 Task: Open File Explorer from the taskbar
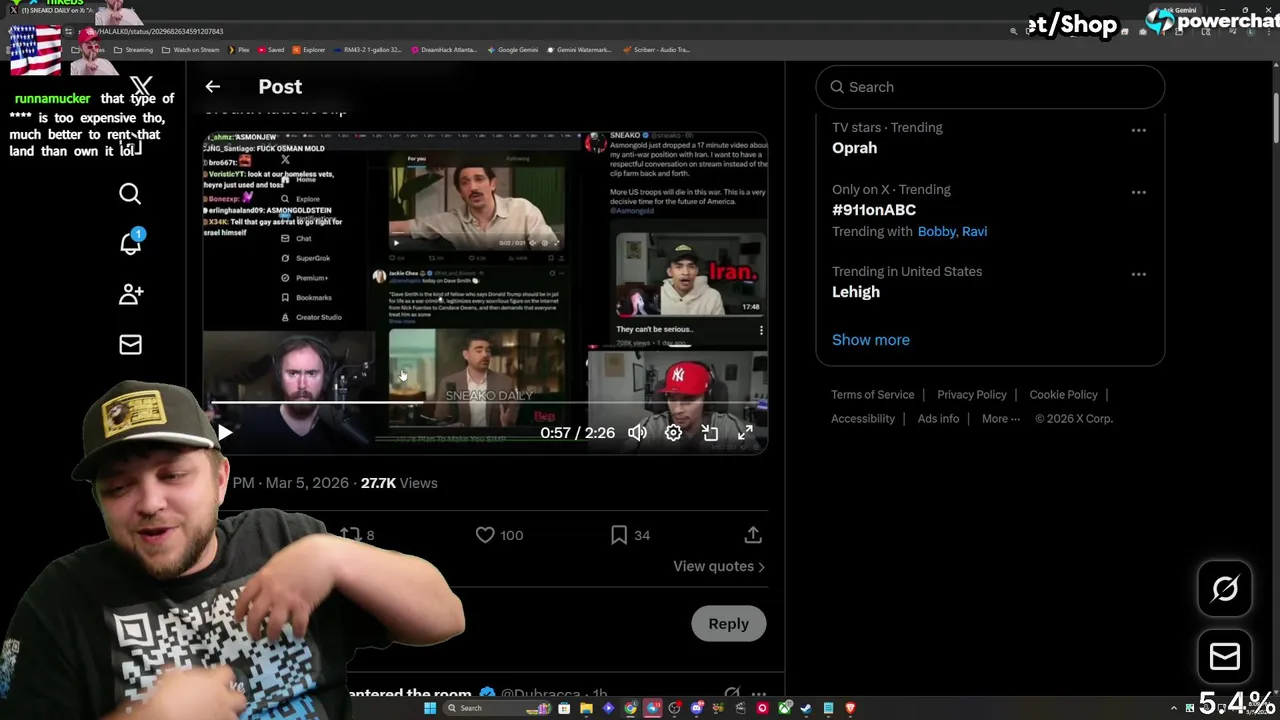point(586,708)
